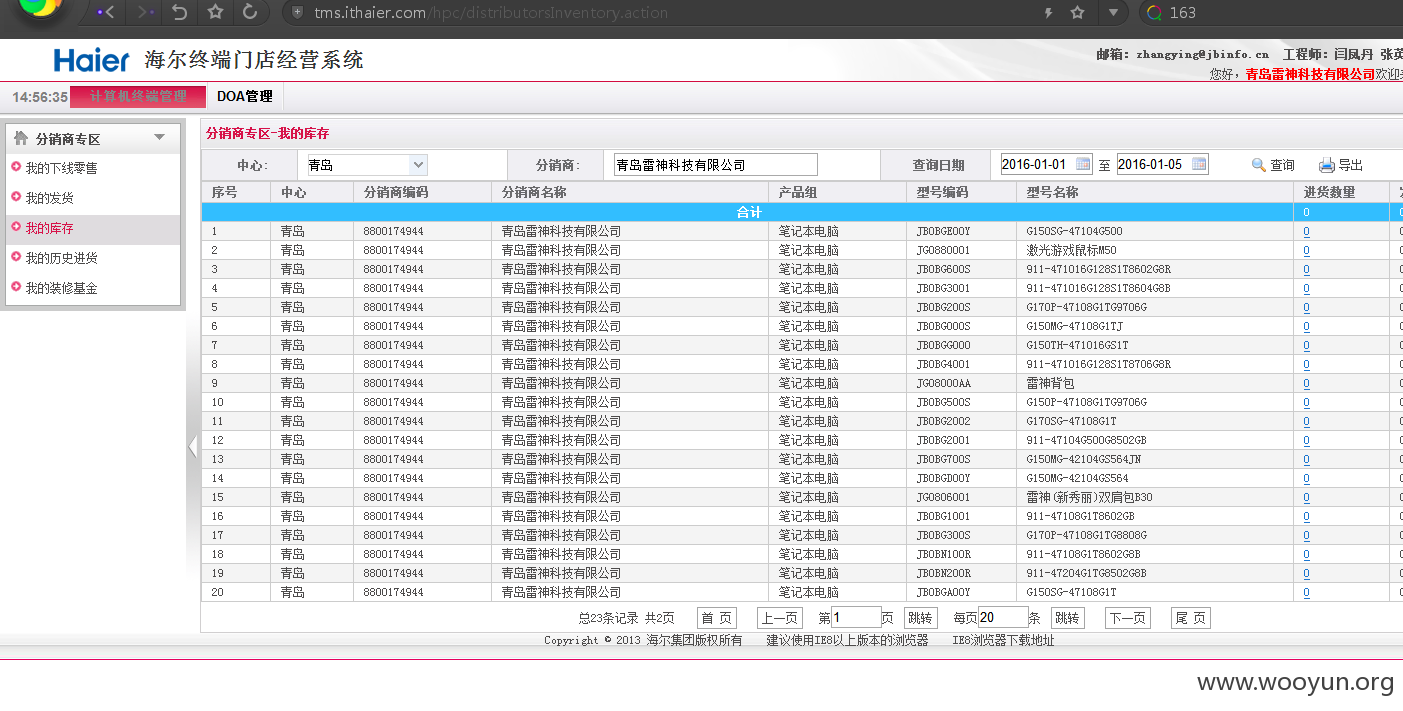Click the email zhangying@jbinfo.cn text
This screenshot has width=1403, height=711.
tap(1203, 55)
